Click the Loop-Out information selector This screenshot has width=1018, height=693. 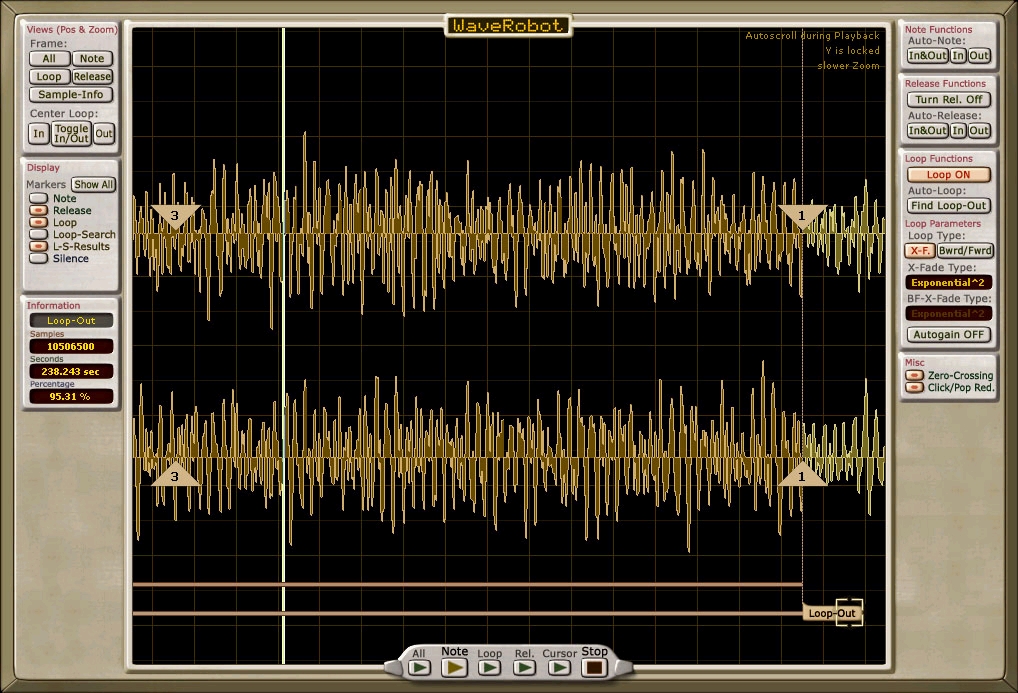(71, 320)
